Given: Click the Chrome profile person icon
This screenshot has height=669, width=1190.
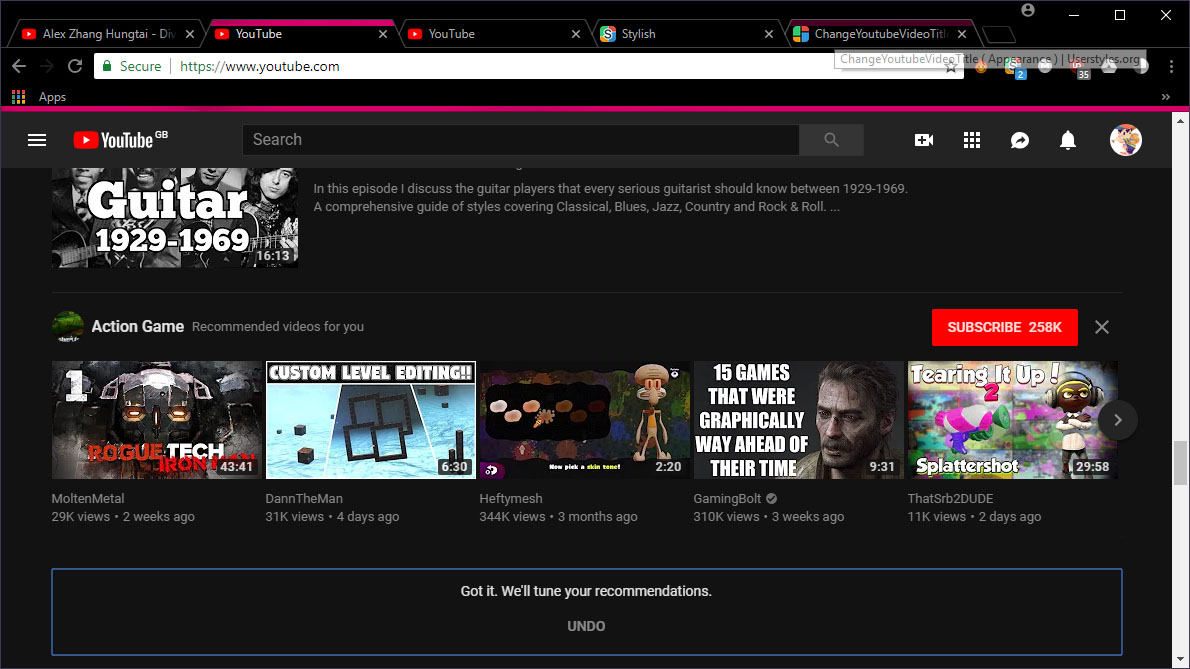Looking at the screenshot, I should coord(1028,10).
